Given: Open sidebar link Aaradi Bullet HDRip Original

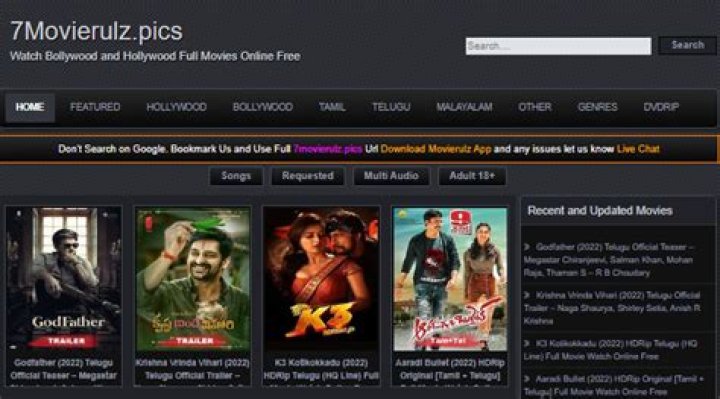Looking at the screenshot, I should pos(613,385).
